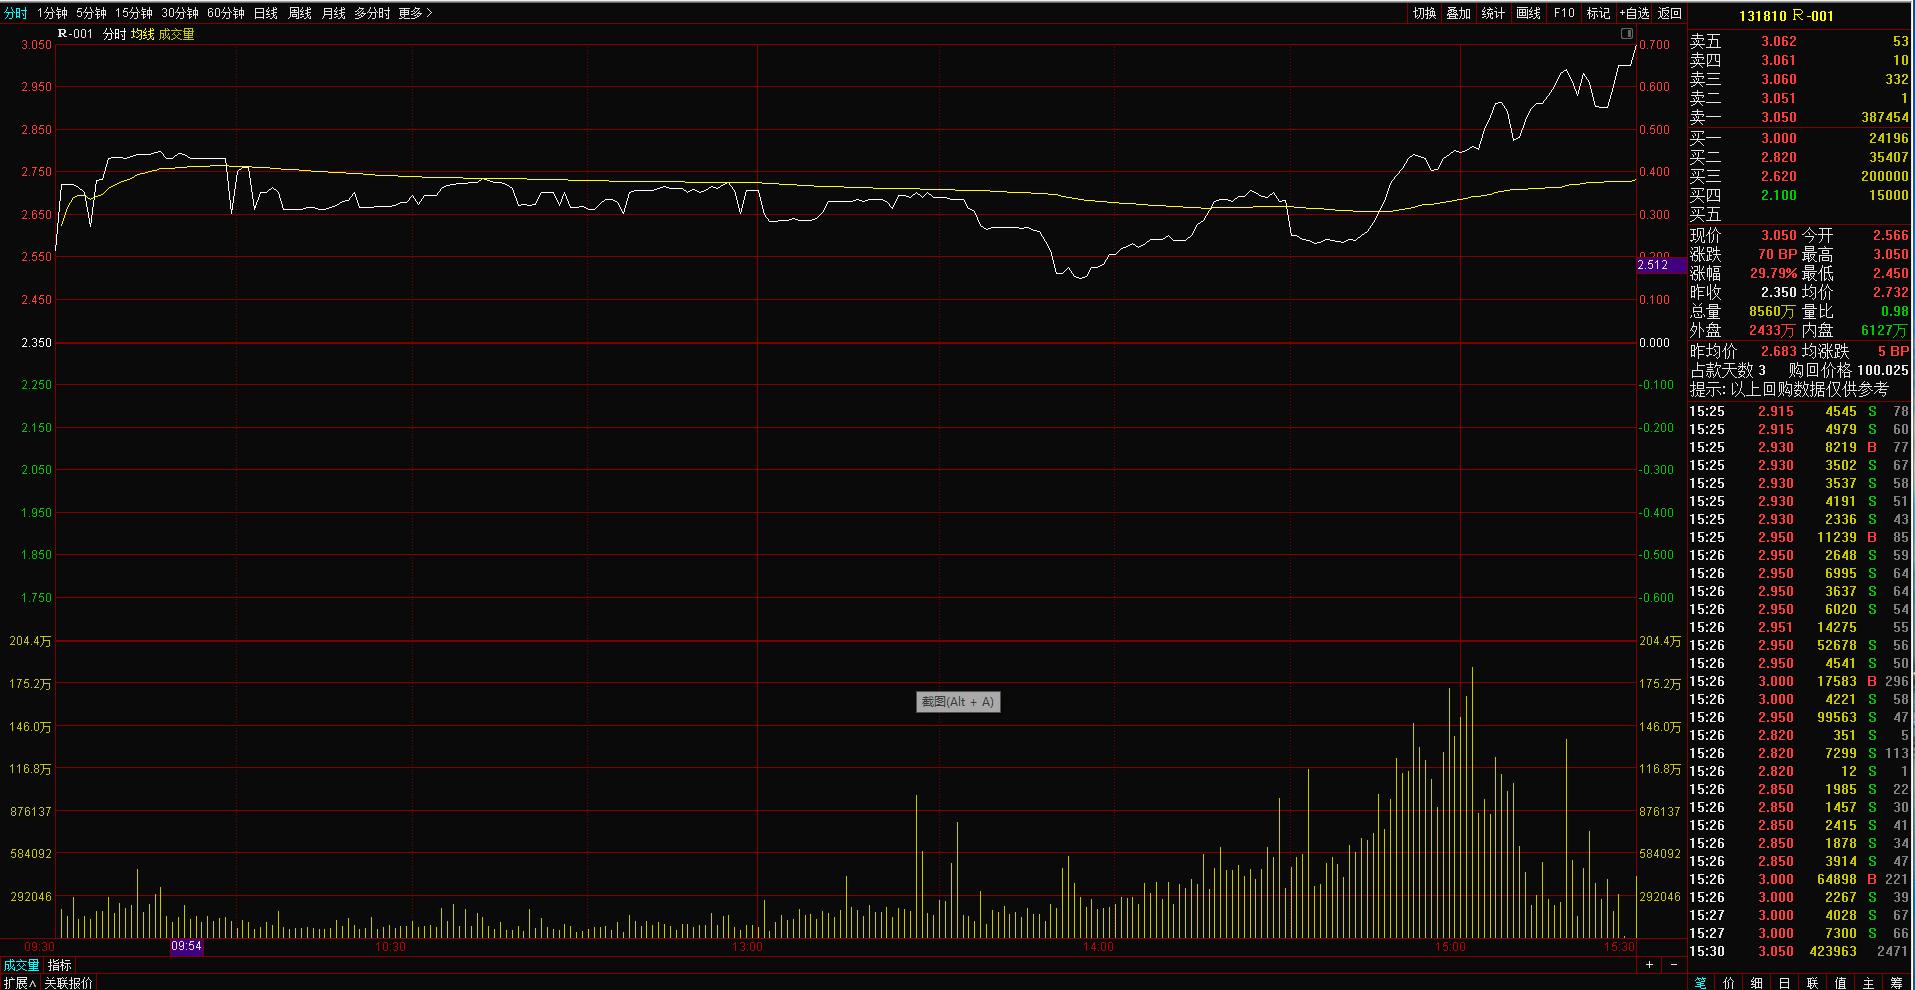Select the 指标 indicator tab
Screen dimensions: 1915x990
coord(60,965)
